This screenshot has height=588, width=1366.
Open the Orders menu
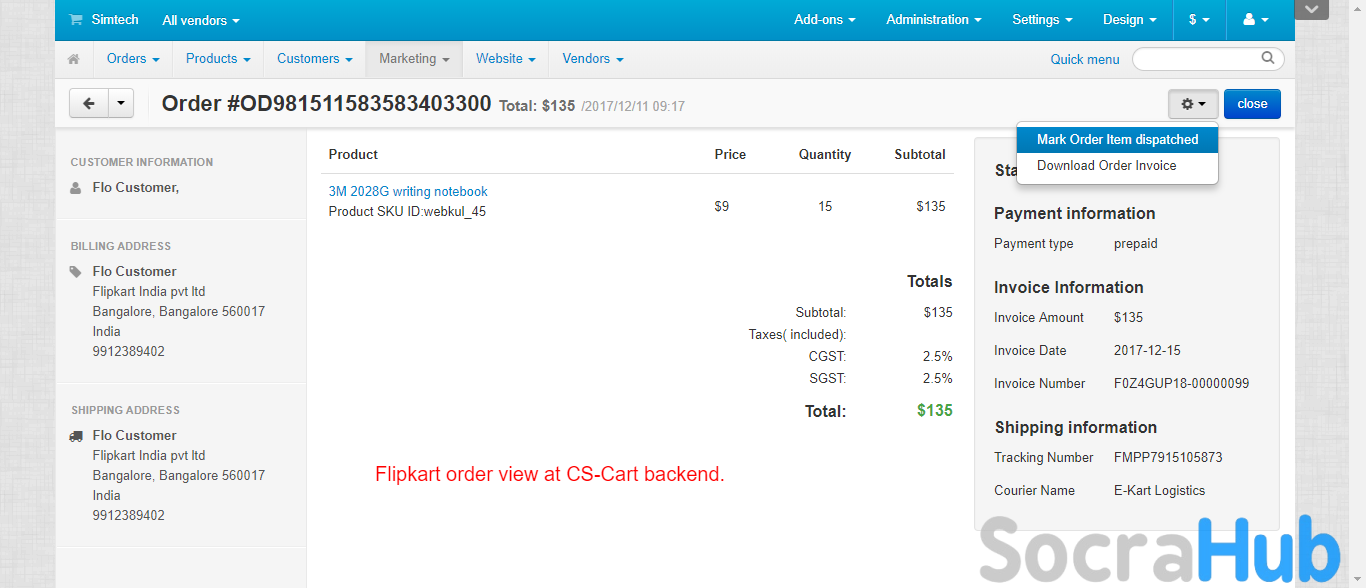click(x=133, y=59)
